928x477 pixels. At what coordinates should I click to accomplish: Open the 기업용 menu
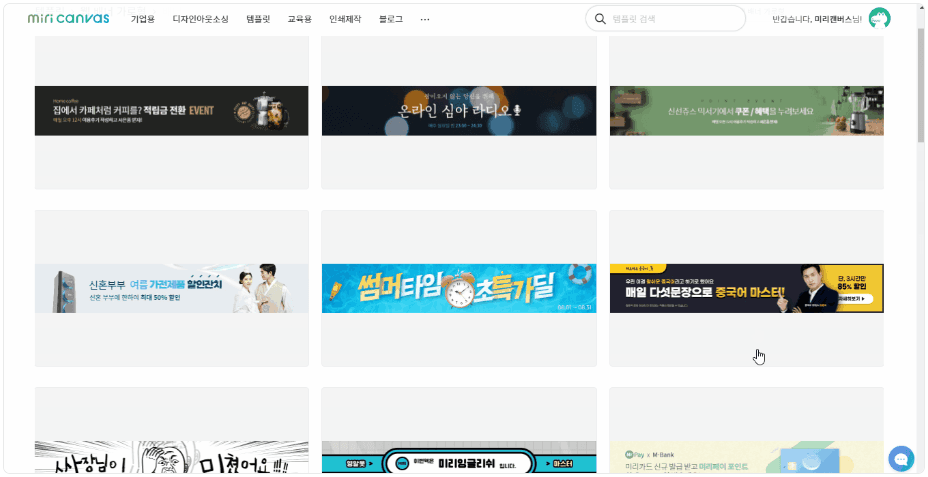pyautogui.click(x=143, y=19)
